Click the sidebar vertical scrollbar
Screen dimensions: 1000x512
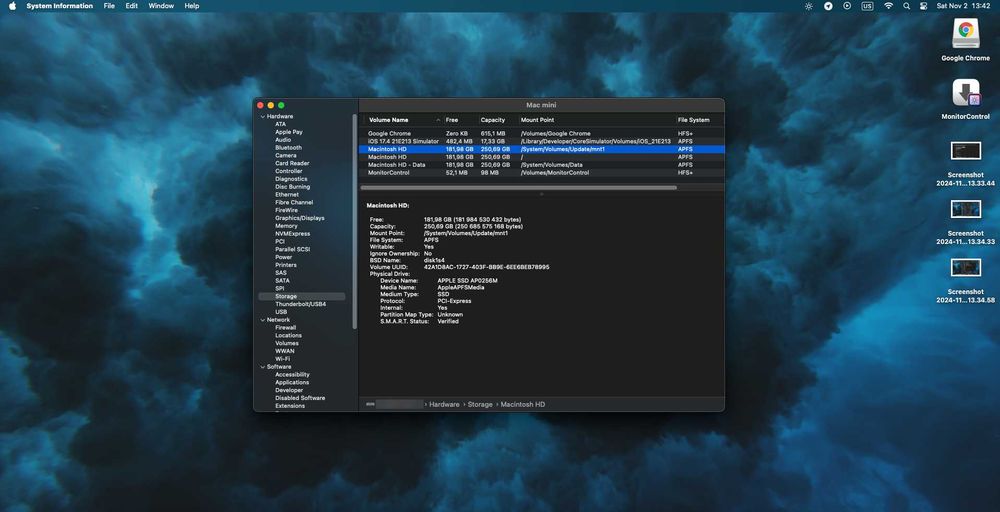[x=355, y=221]
